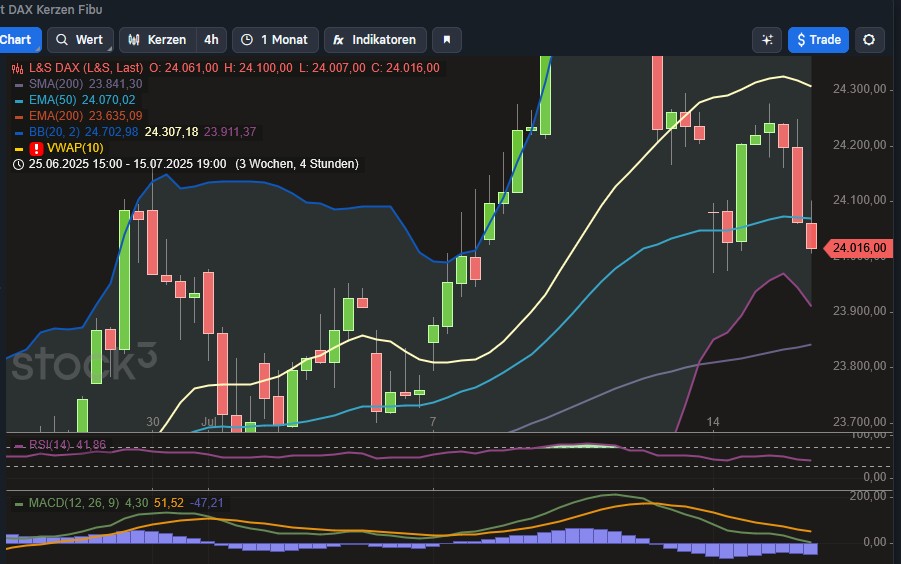This screenshot has width=901, height=564.
Task: Click the date range 25.06.2025 - 15.07.2025 text
Action: (x=128, y=164)
